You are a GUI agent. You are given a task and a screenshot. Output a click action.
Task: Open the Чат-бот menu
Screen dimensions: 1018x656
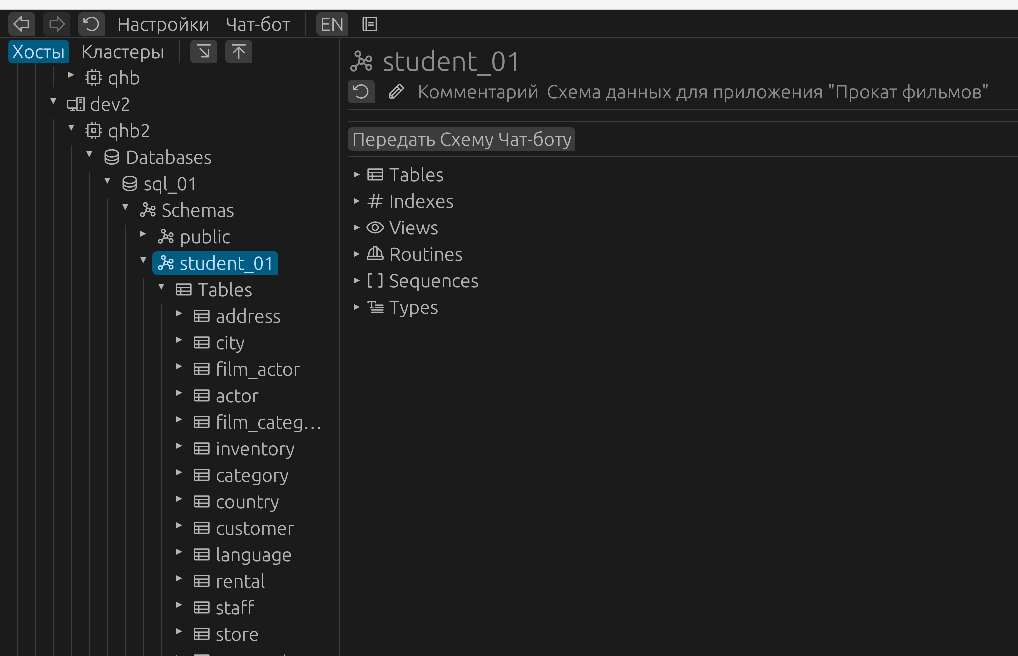(257, 24)
